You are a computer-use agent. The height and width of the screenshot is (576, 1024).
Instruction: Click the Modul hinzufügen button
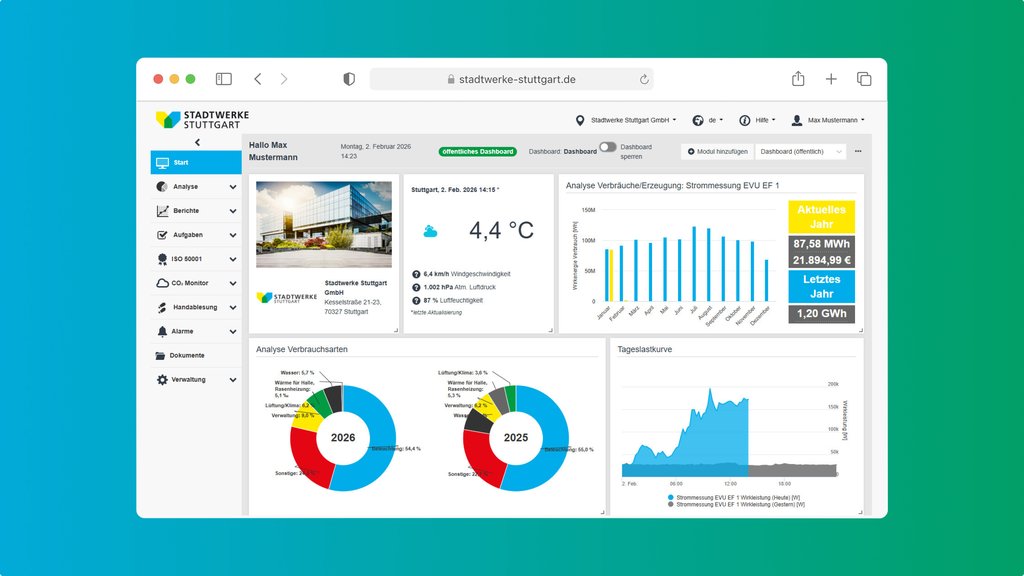[x=718, y=152]
